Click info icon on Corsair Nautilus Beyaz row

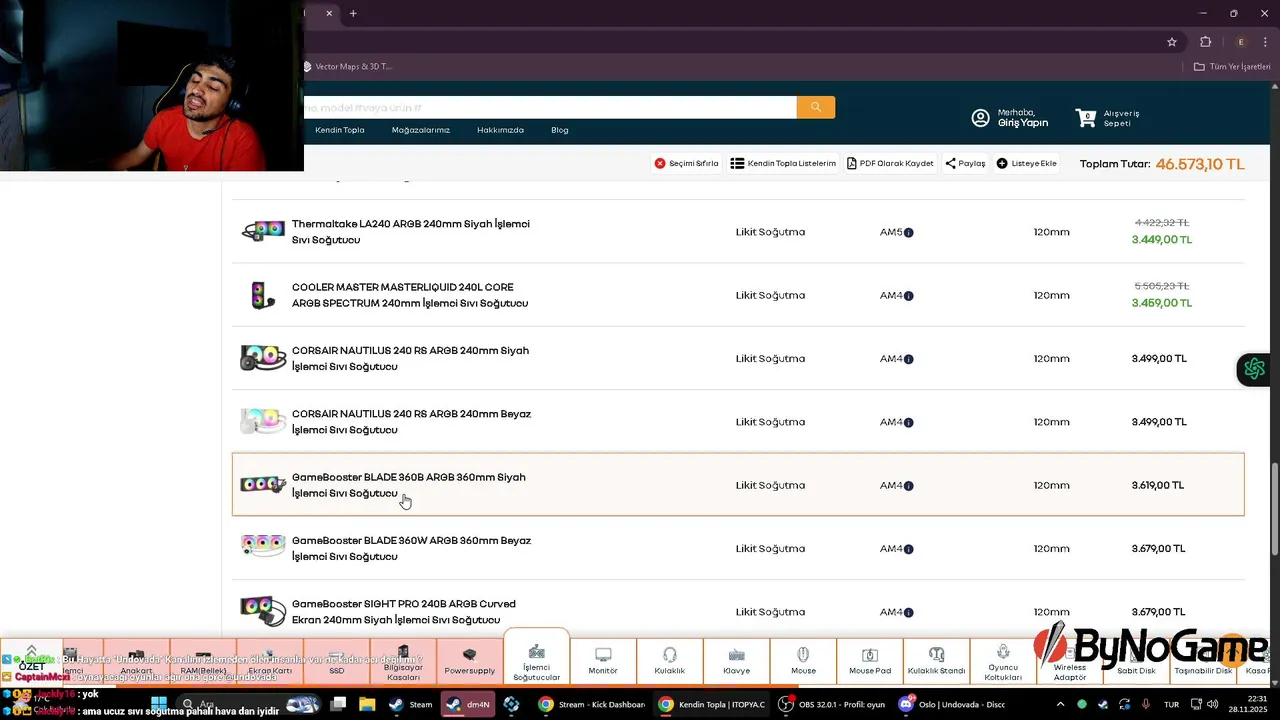(x=908, y=423)
